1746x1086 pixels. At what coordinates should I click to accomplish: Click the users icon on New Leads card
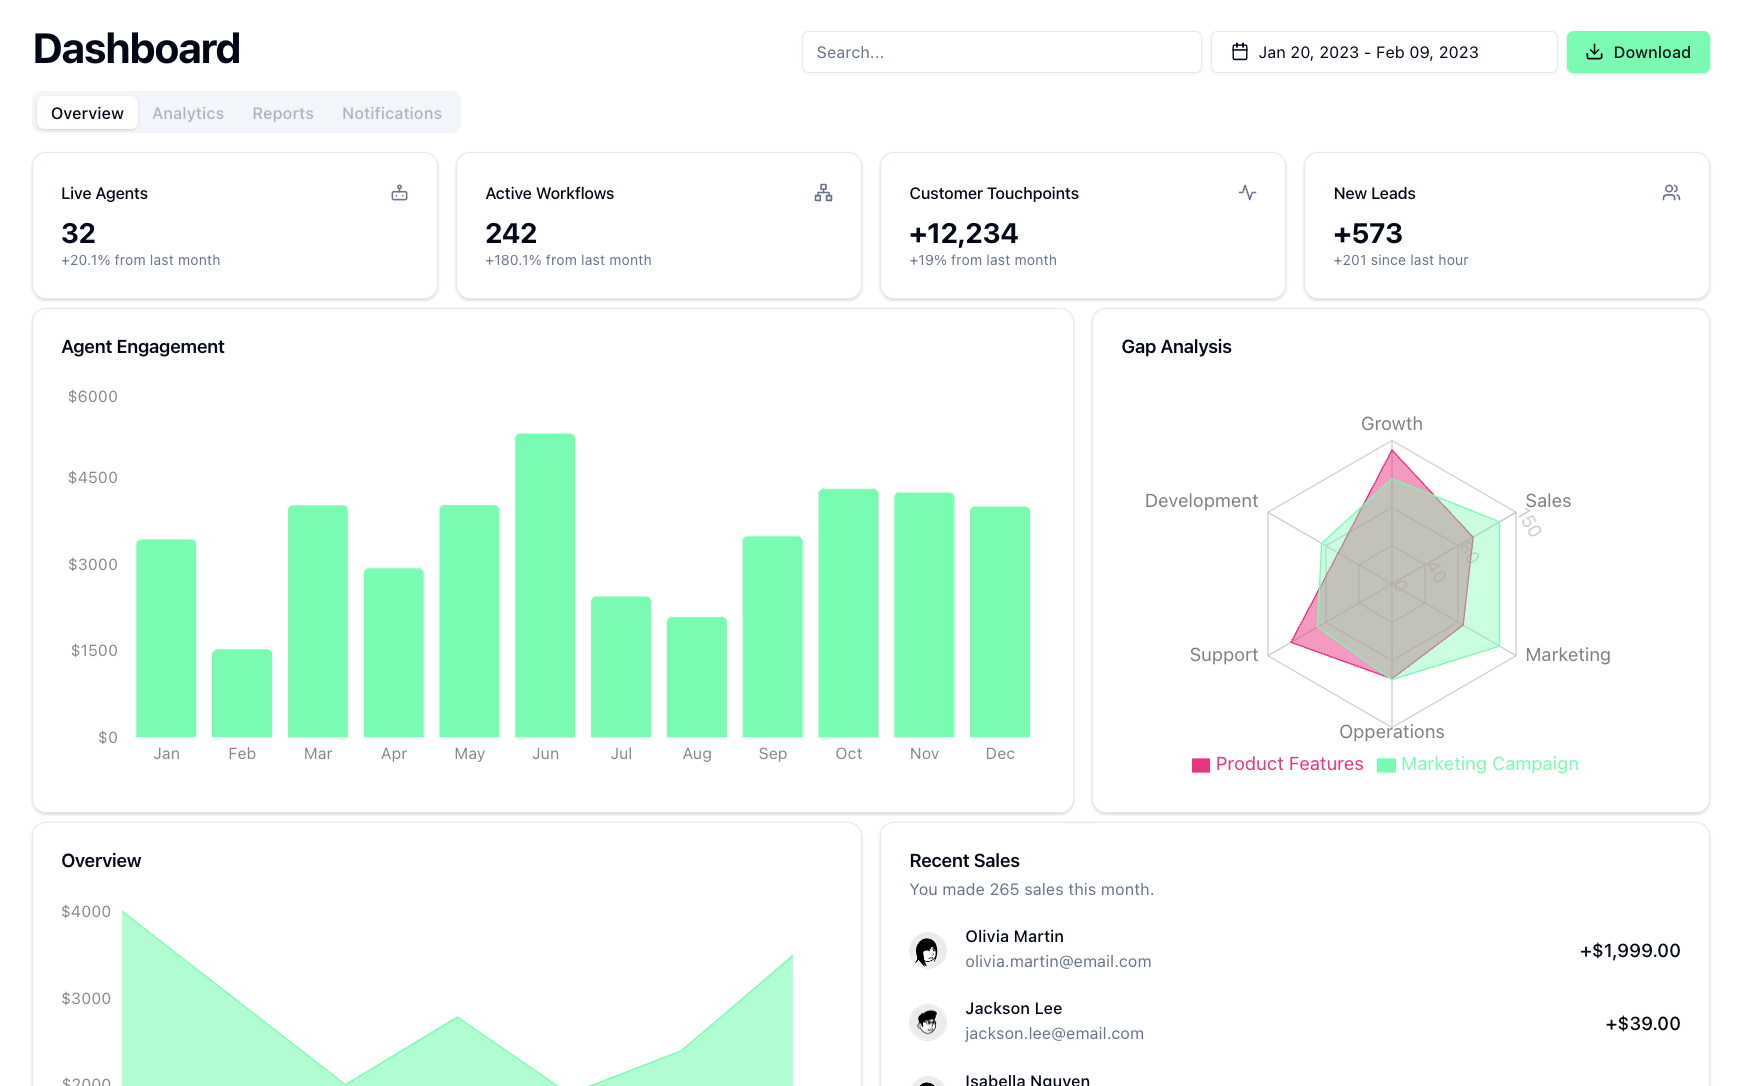pyautogui.click(x=1671, y=192)
